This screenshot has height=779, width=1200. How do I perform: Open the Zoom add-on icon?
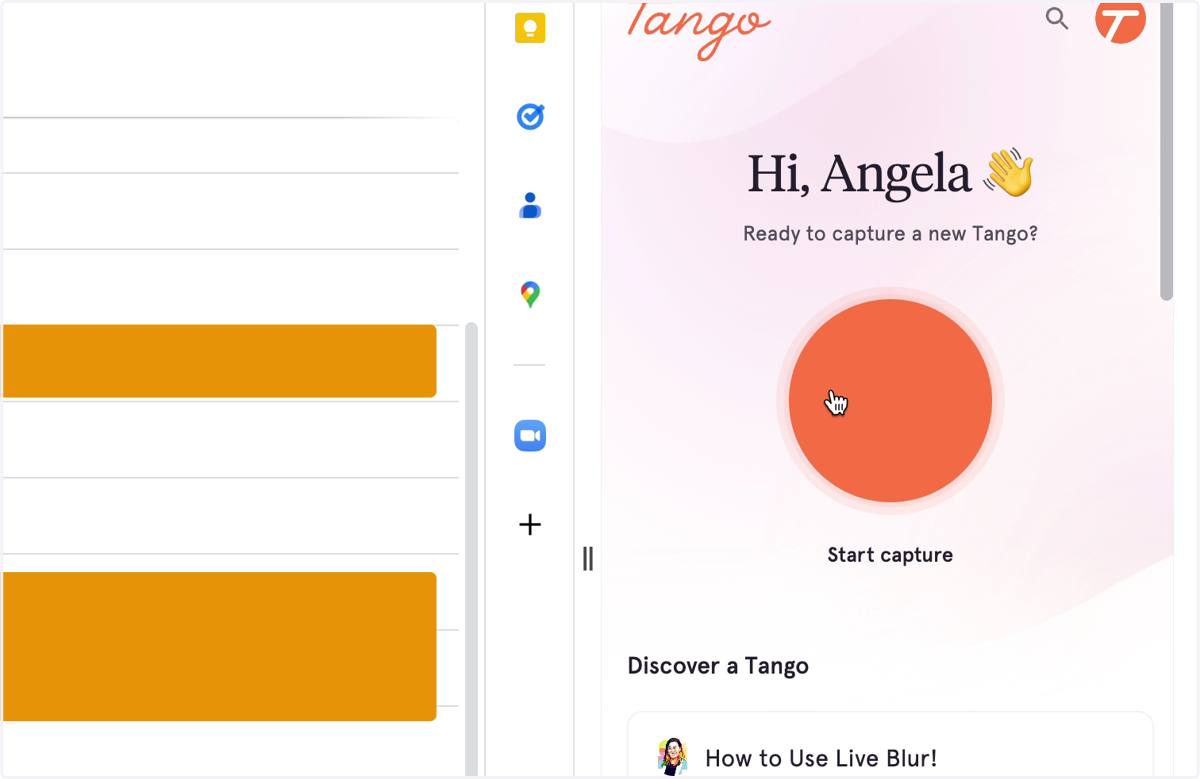(530, 436)
